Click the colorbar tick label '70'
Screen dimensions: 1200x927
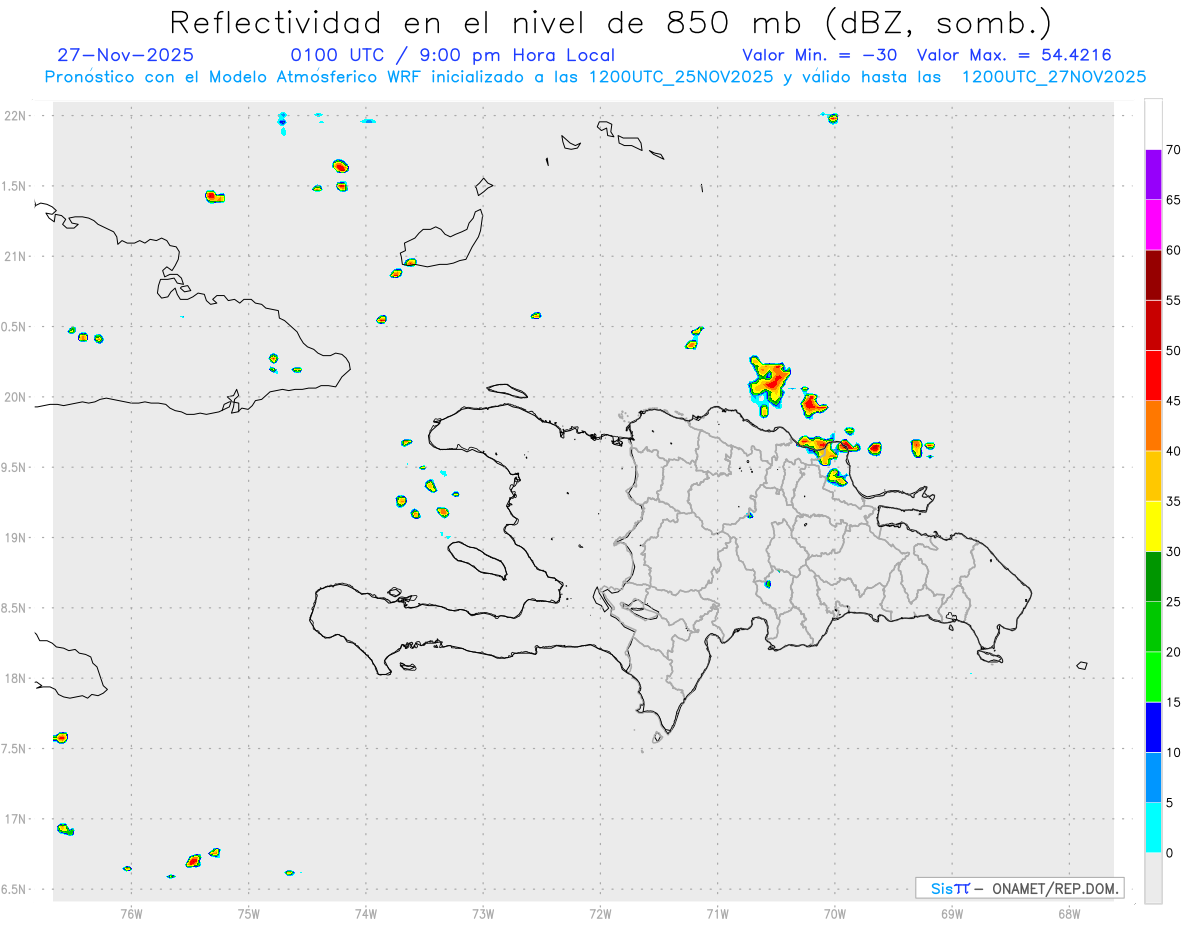pyautogui.click(x=1173, y=150)
